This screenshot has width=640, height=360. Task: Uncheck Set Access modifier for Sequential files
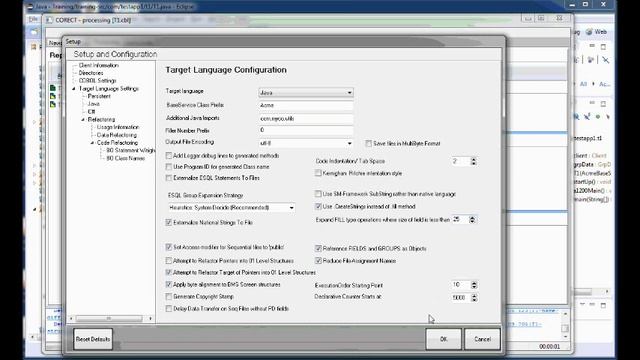click(x=169, y=247)
